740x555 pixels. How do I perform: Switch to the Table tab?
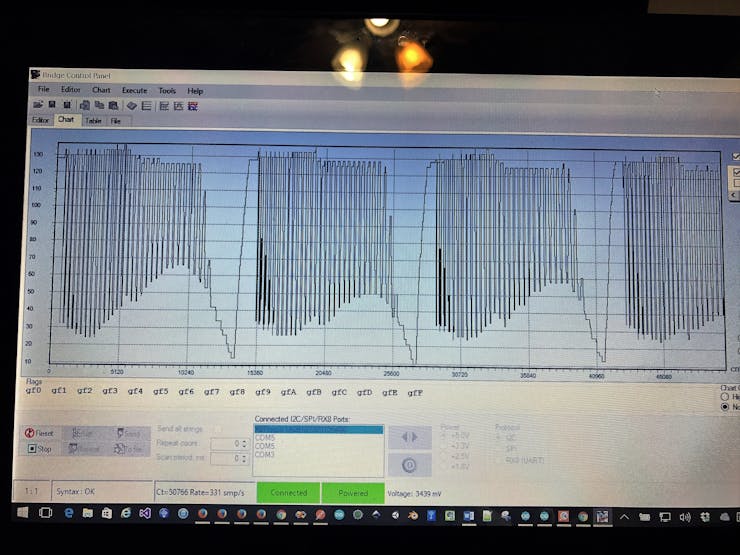[93, 121]
